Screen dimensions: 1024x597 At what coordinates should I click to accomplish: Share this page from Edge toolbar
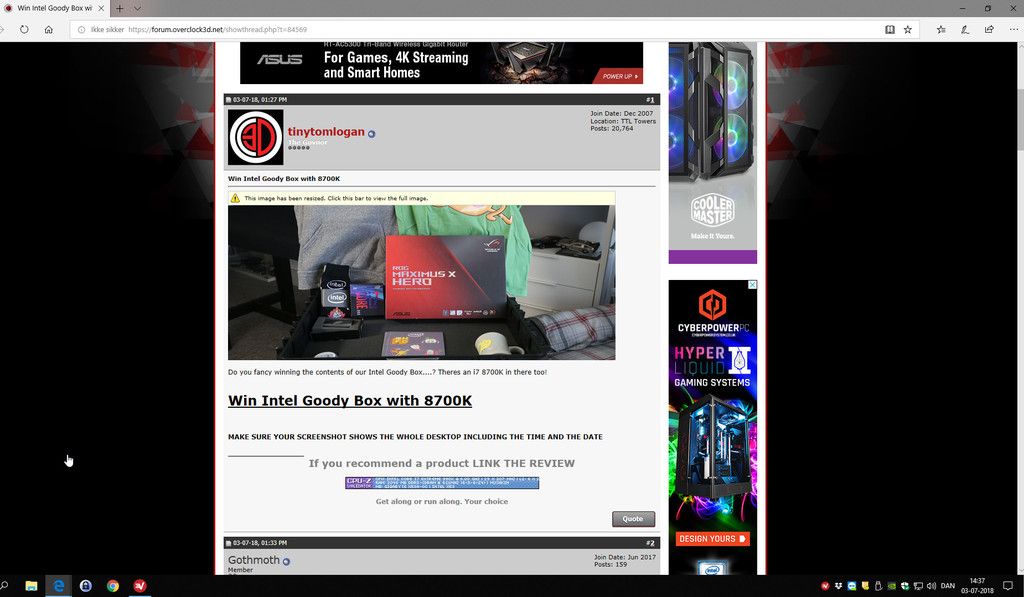click(x=989, y=29)
